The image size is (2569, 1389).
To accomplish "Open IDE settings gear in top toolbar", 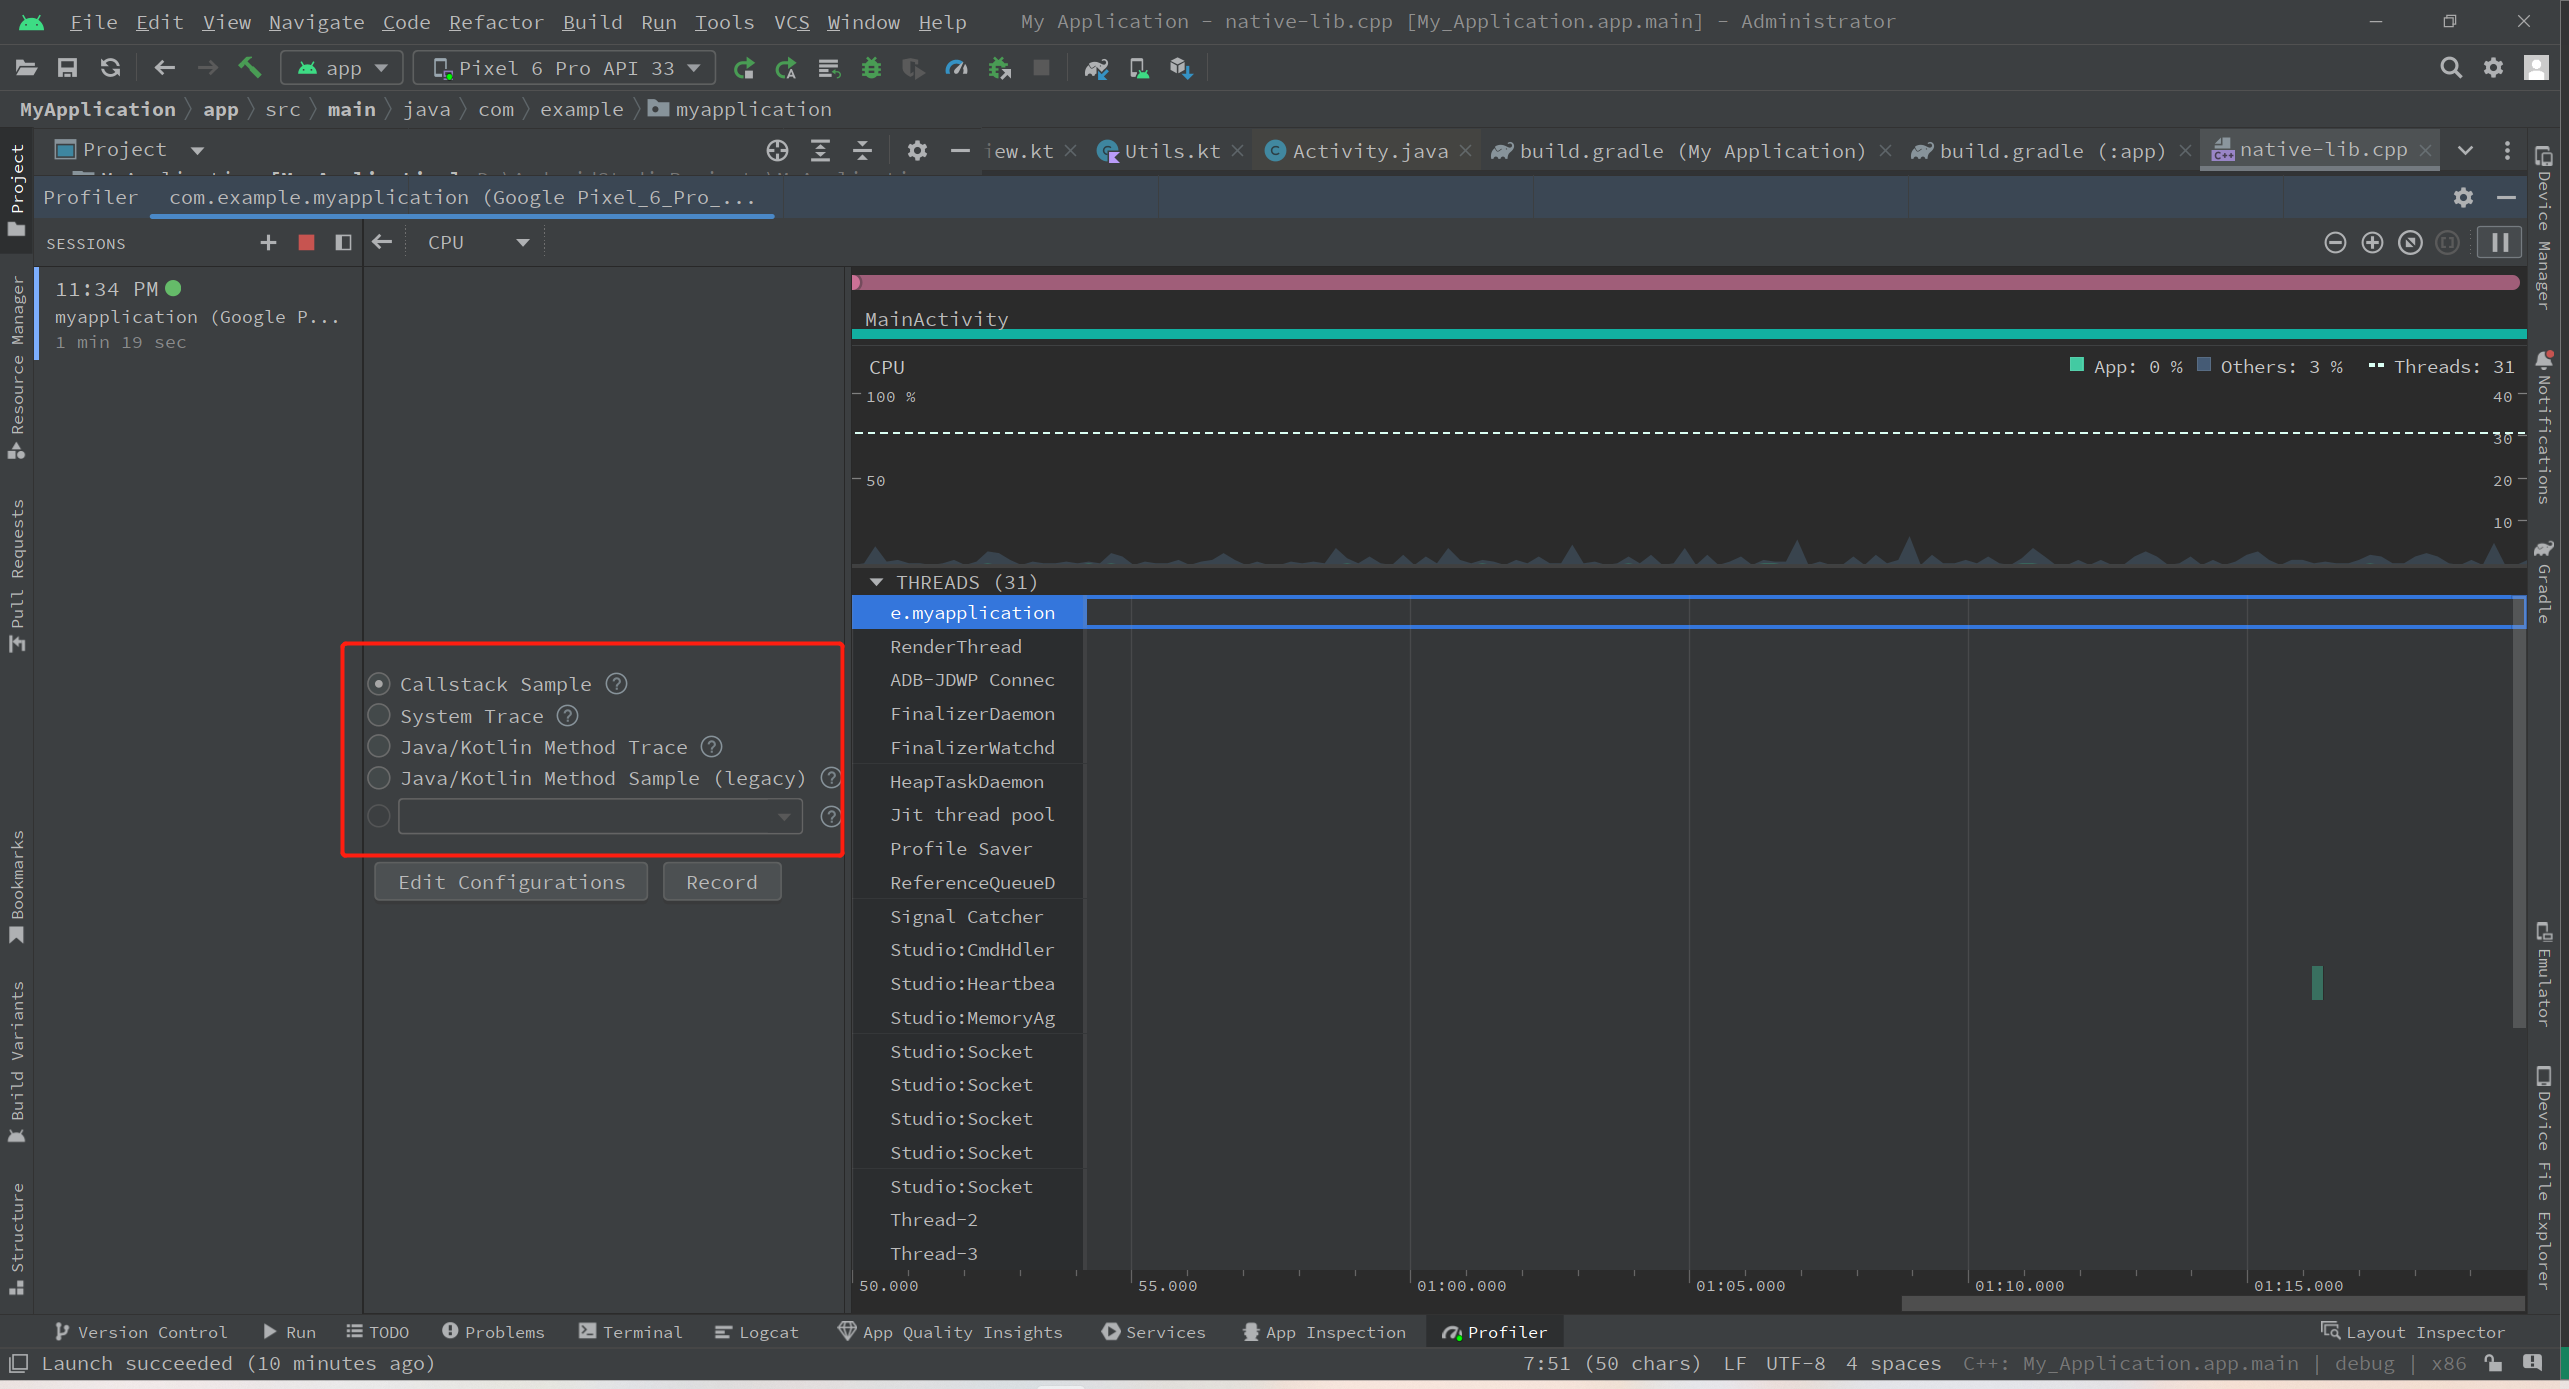I will (x=2493, y=68).
